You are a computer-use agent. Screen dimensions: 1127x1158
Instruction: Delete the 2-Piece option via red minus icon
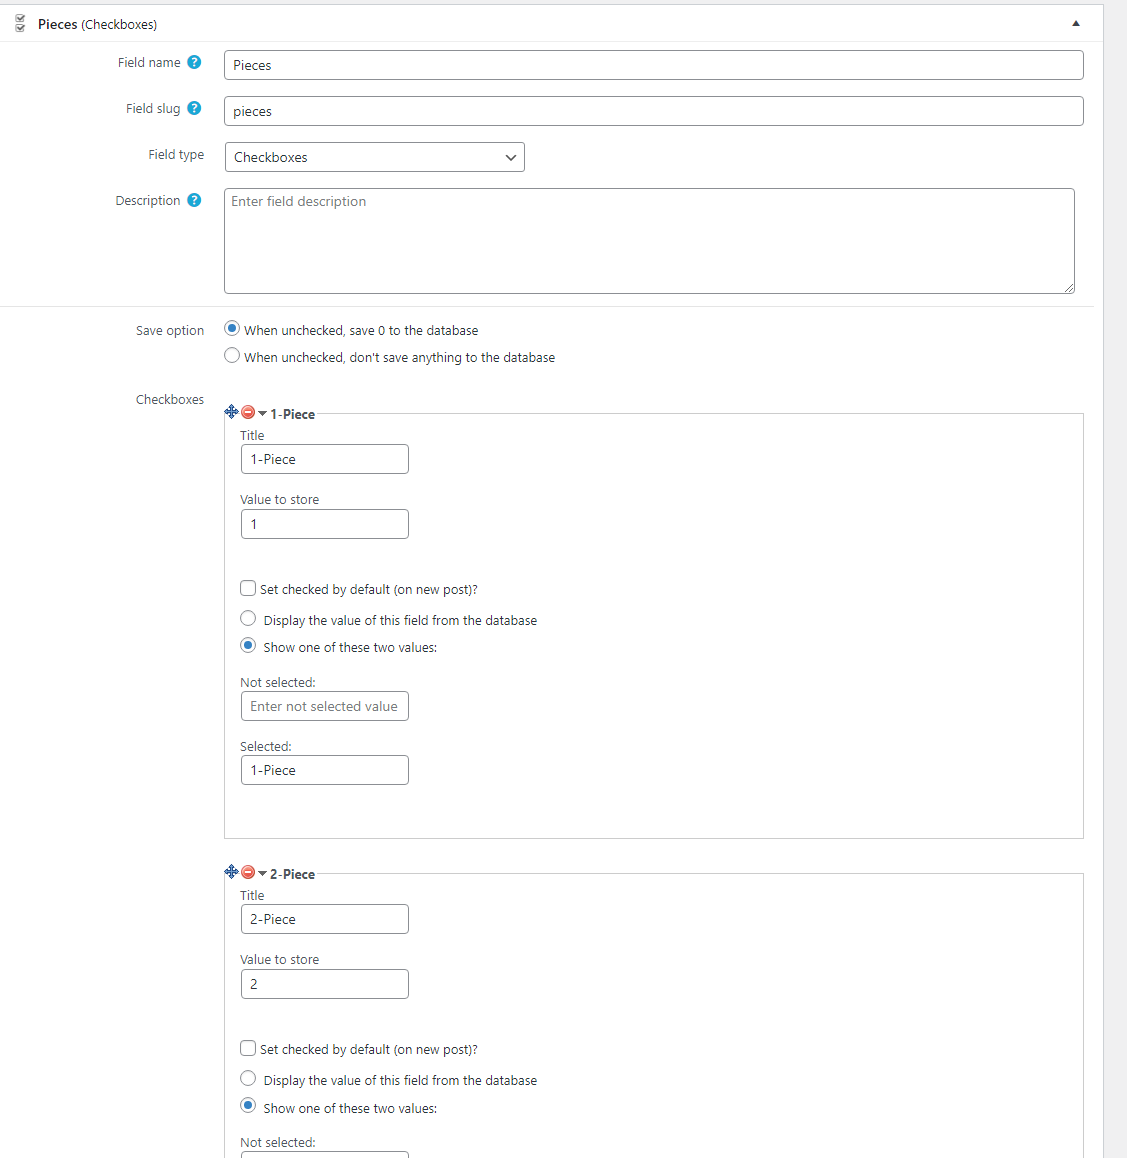tap(248, 872)
